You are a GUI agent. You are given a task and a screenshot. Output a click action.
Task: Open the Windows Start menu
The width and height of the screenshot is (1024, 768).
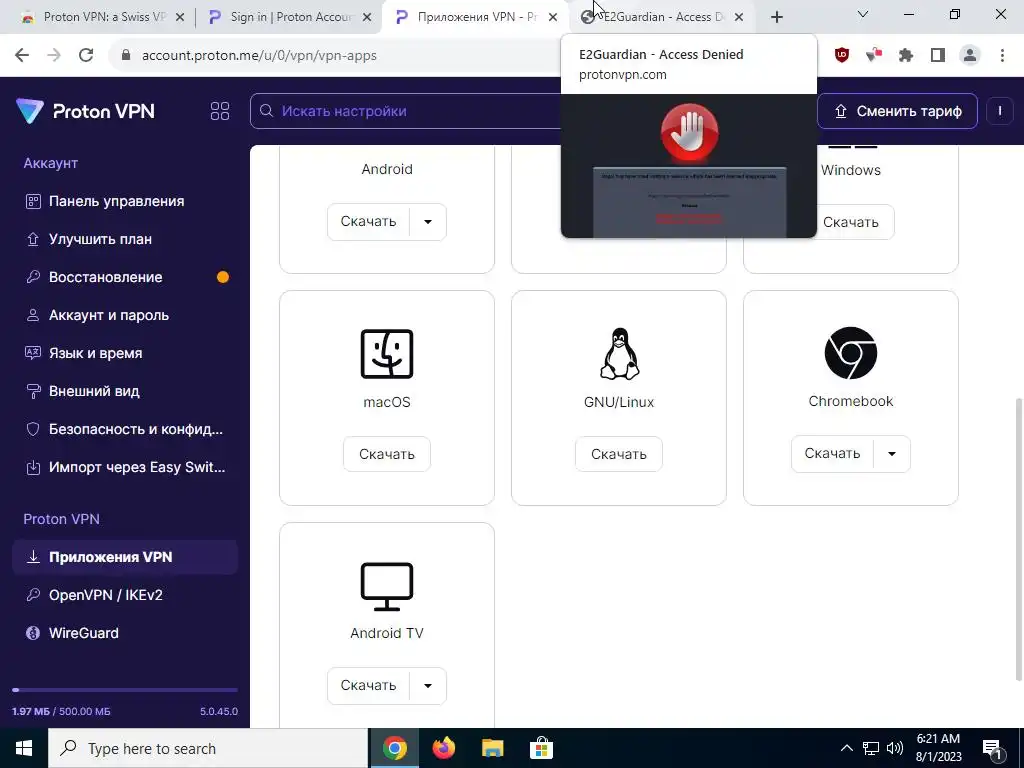[24, 748]
